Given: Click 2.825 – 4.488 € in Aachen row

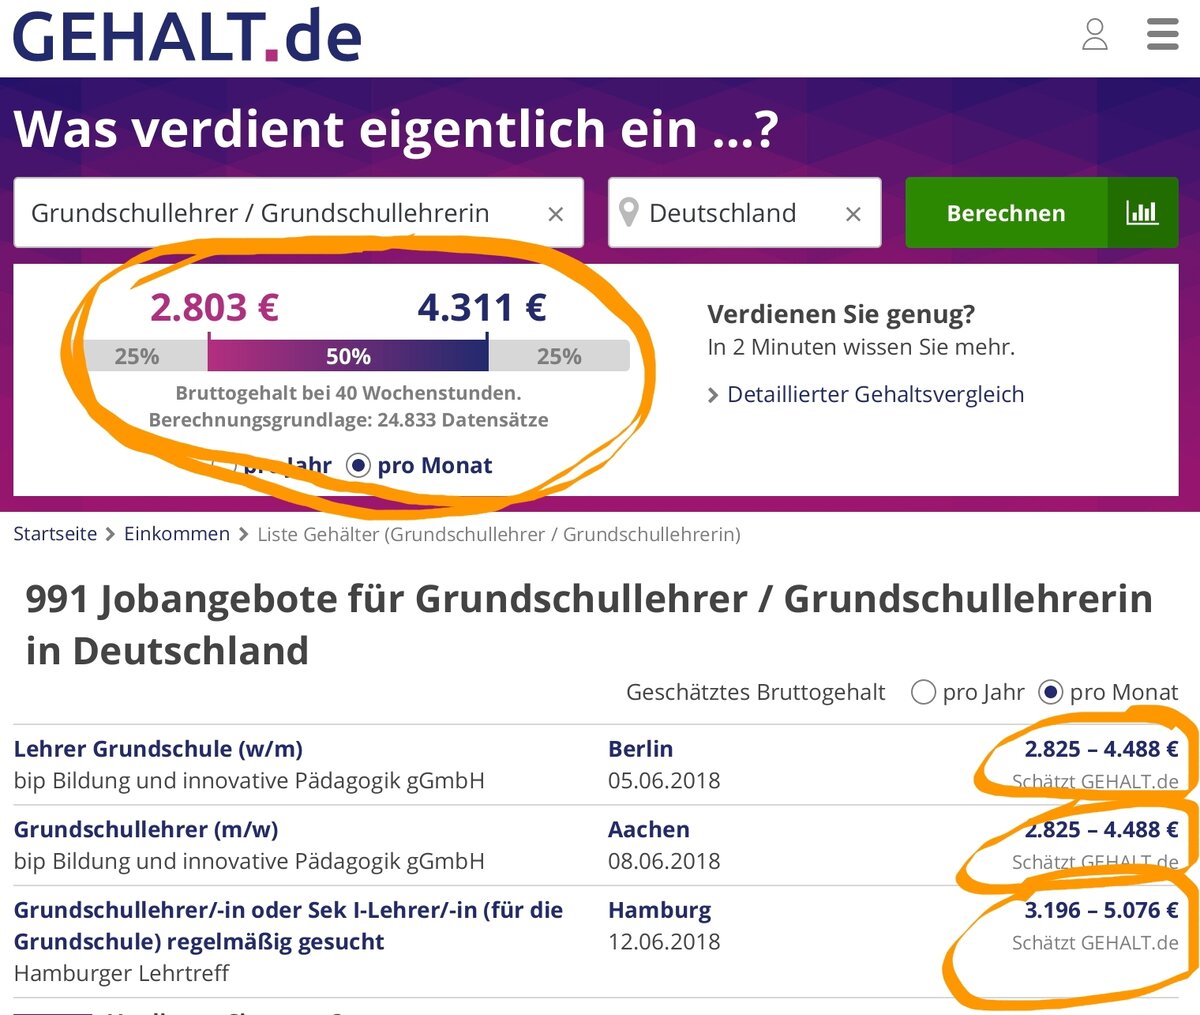Looking at the screenshot, I should 1101,830.
